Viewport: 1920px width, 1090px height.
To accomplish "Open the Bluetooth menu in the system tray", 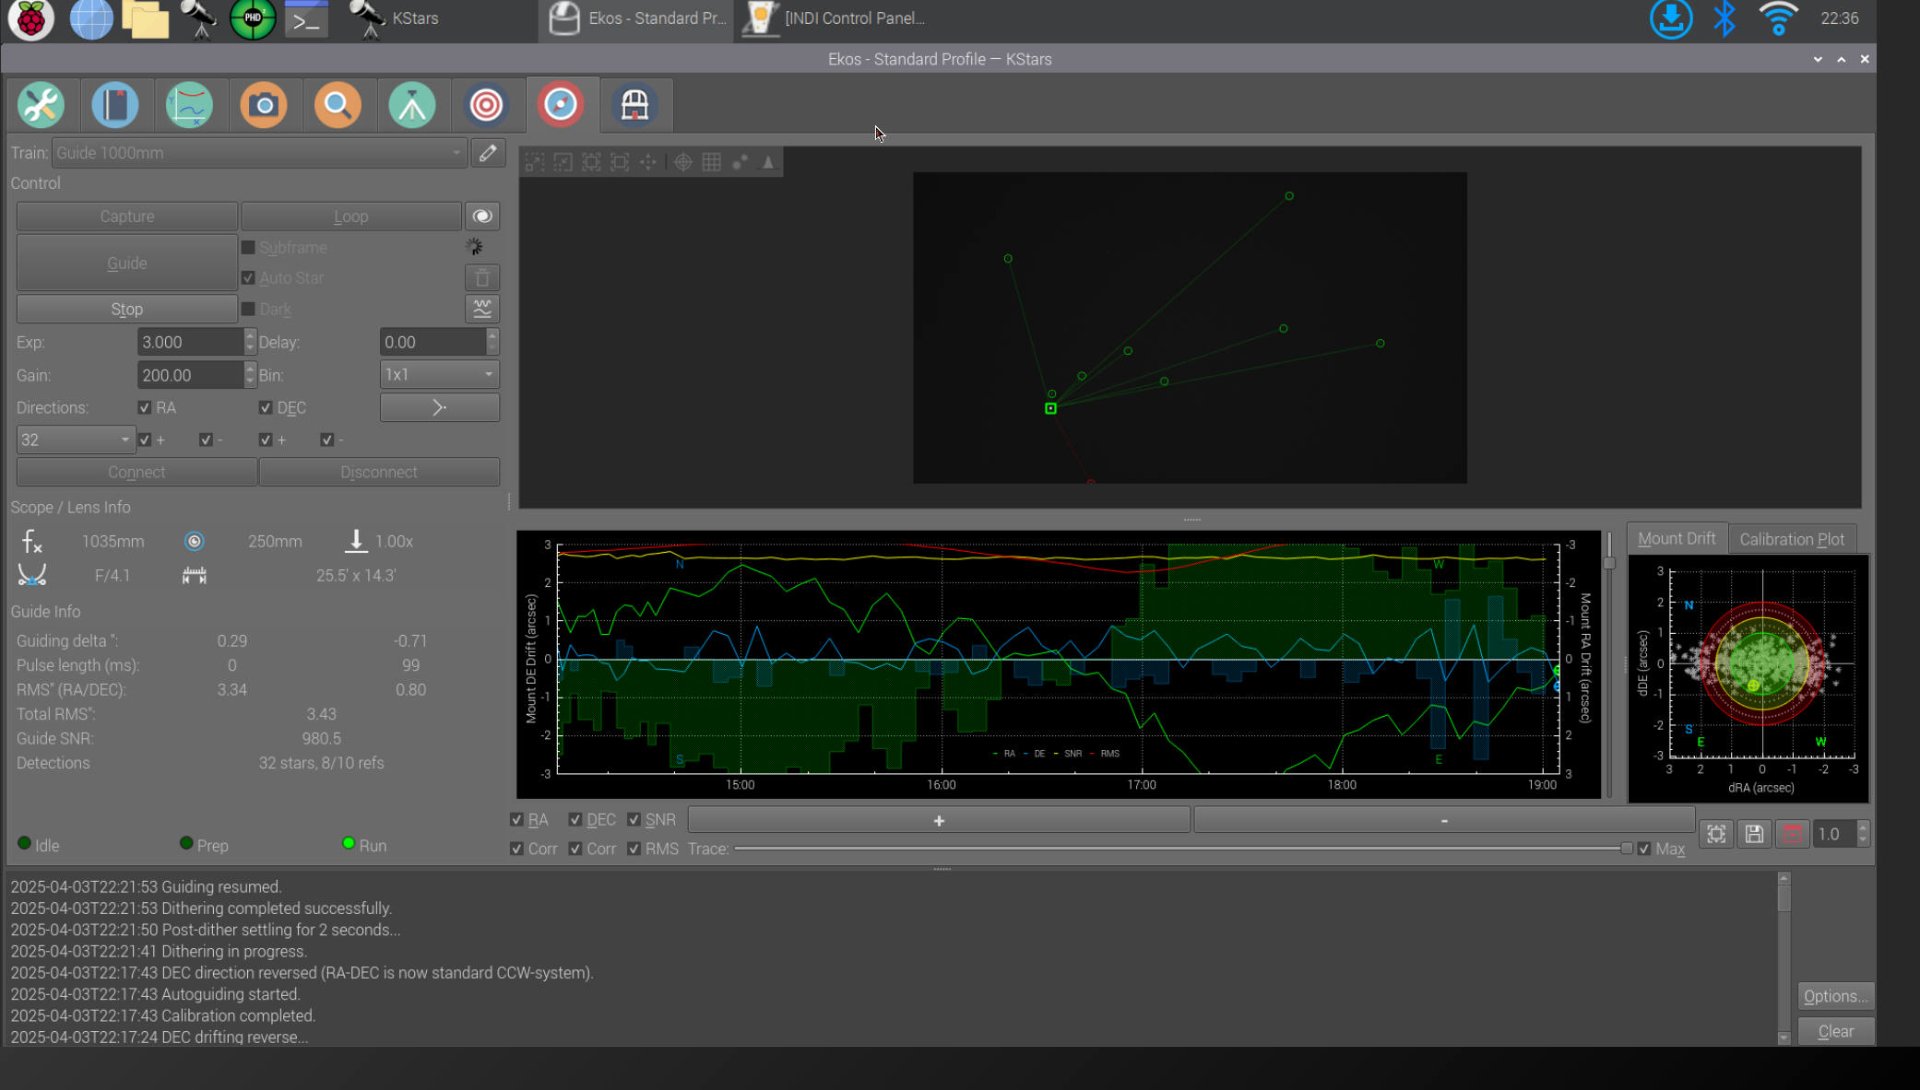I will click(1725, 19).
